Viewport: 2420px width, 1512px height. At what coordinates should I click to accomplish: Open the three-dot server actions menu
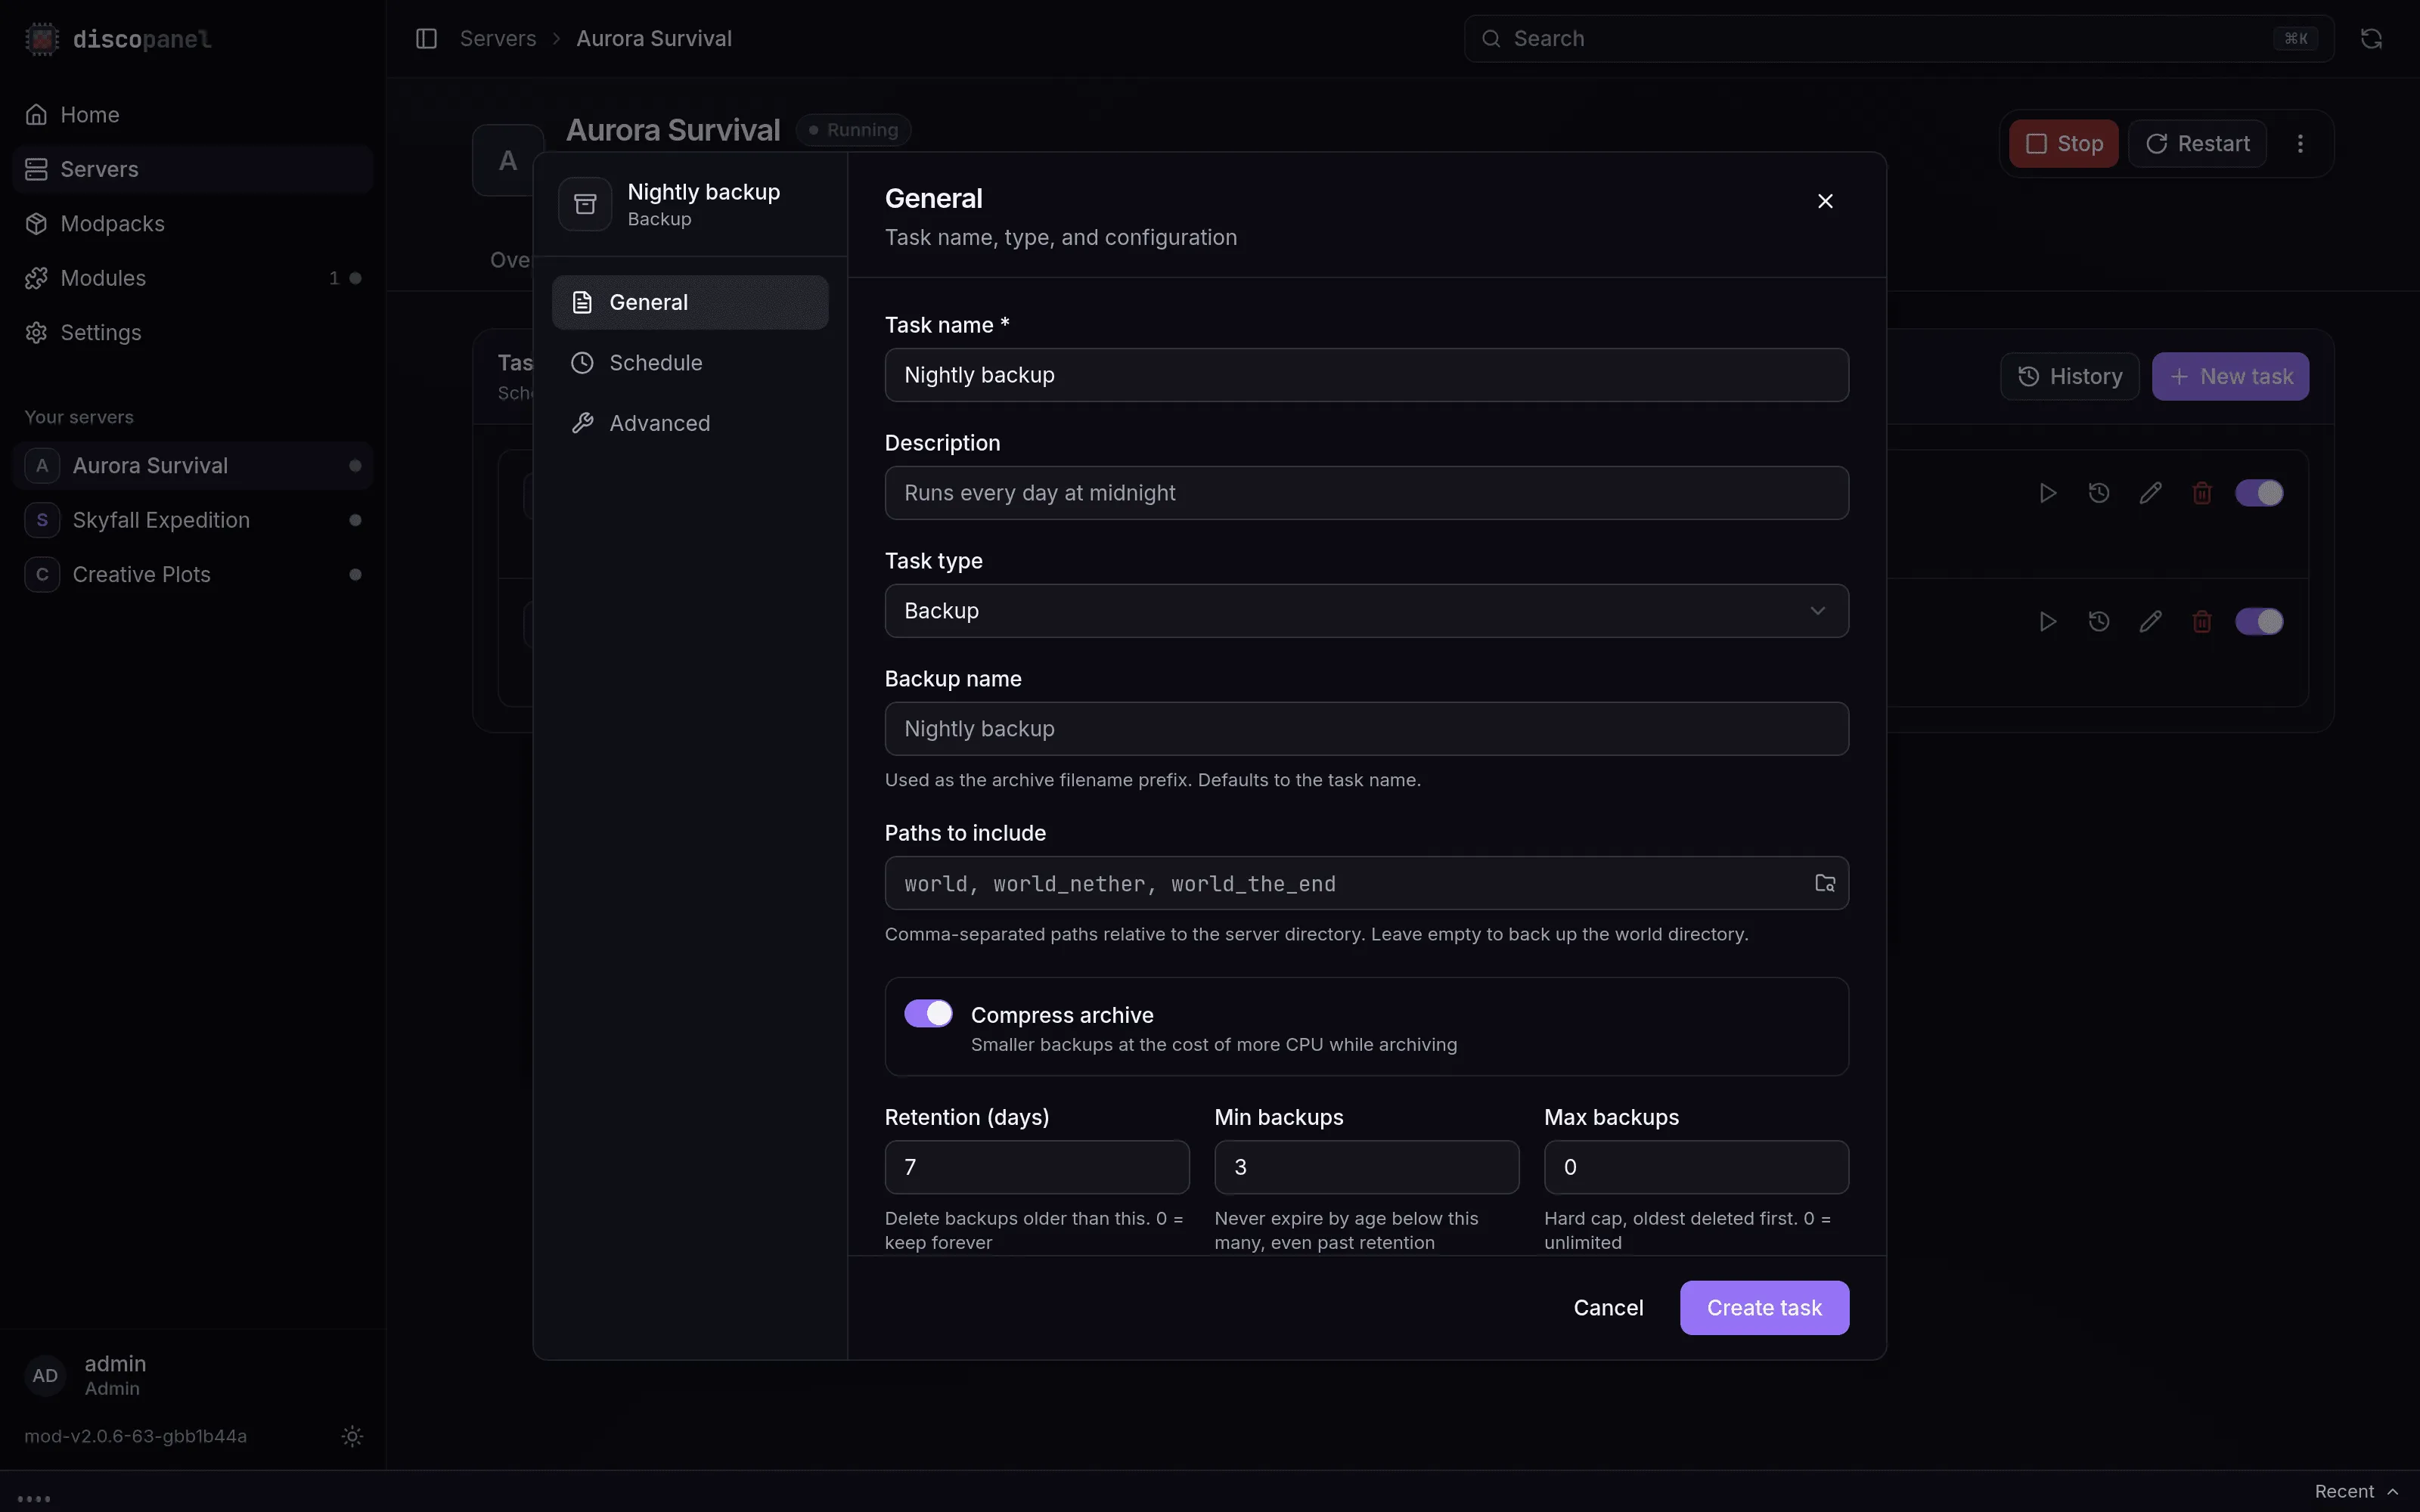(x=2300, y=143)
